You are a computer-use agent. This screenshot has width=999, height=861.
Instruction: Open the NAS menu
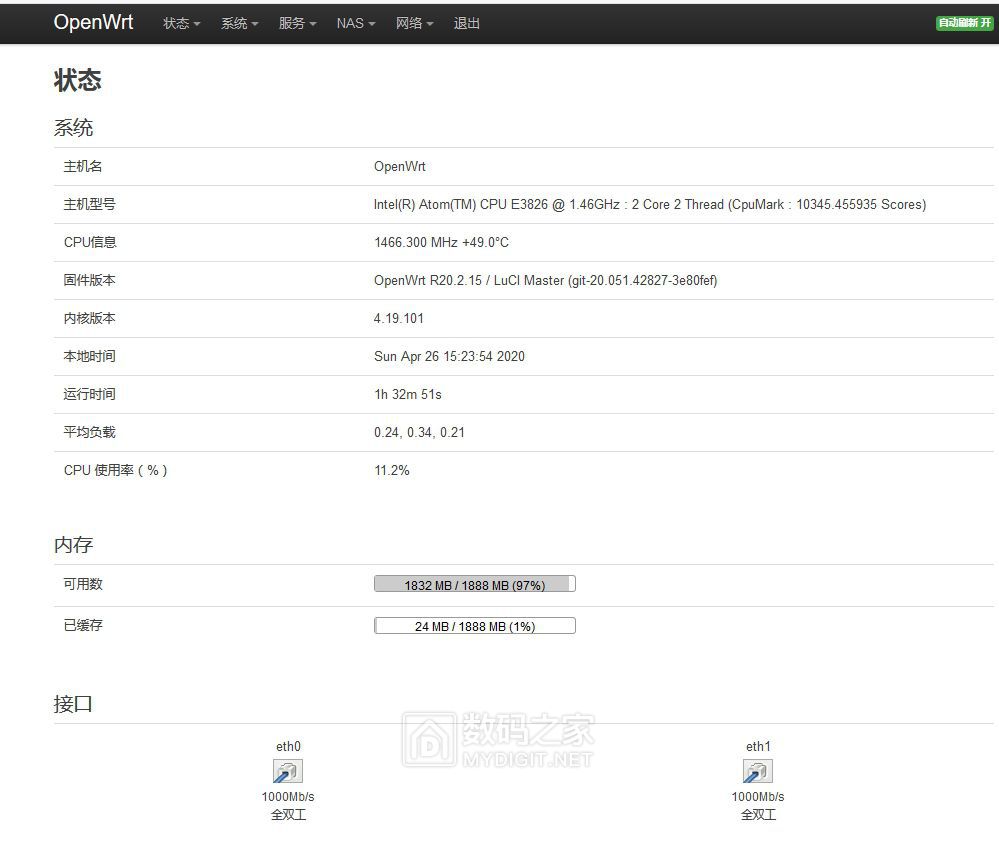pyautogui.click(x=356, y=23)
